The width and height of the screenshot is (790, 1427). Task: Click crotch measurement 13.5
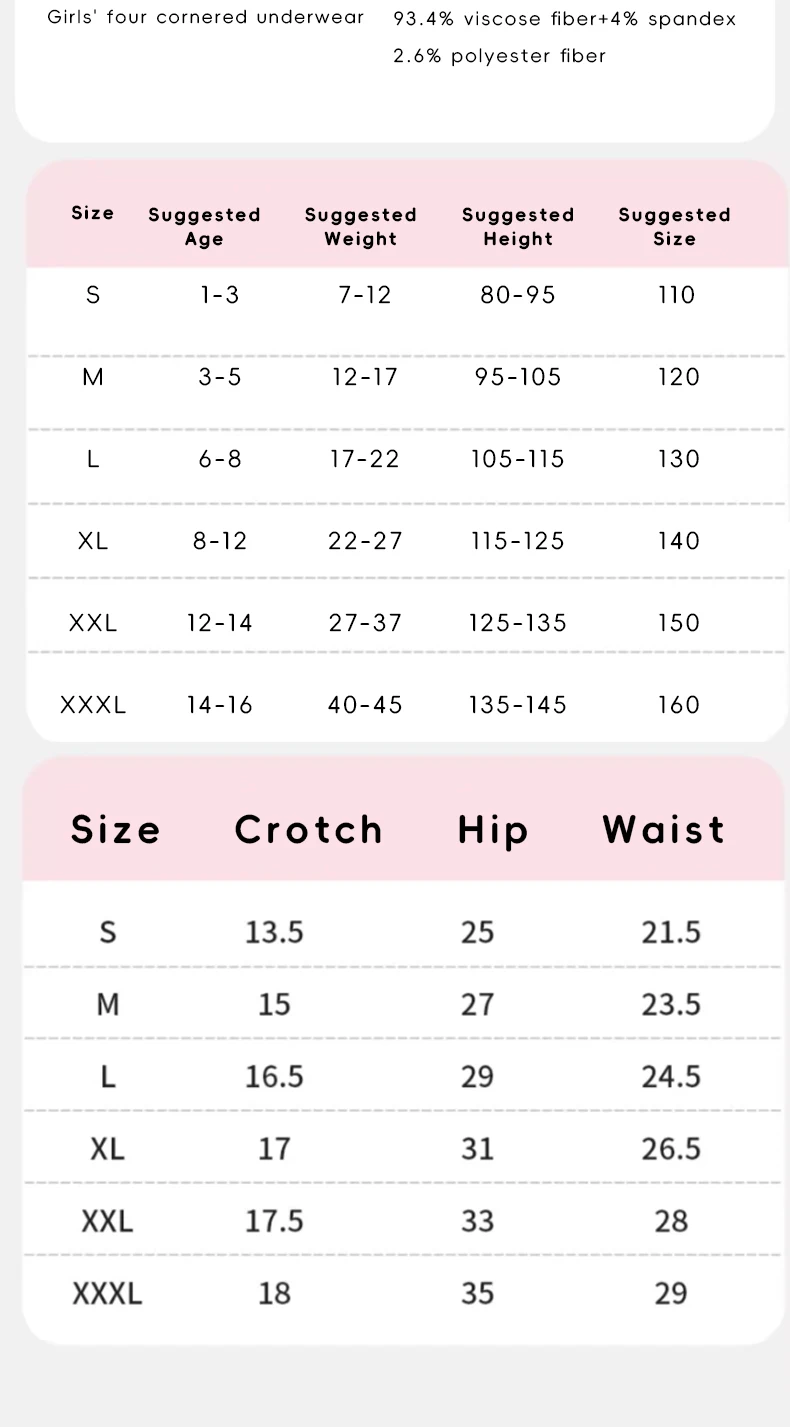point(274,932)
